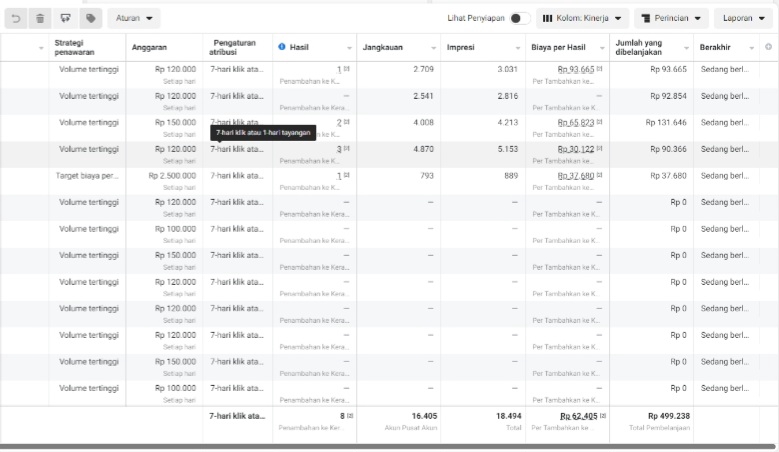The image size is (779, 452).
Task: Click the Rp 2.500.000 budget cell
Action: (172, 176)
